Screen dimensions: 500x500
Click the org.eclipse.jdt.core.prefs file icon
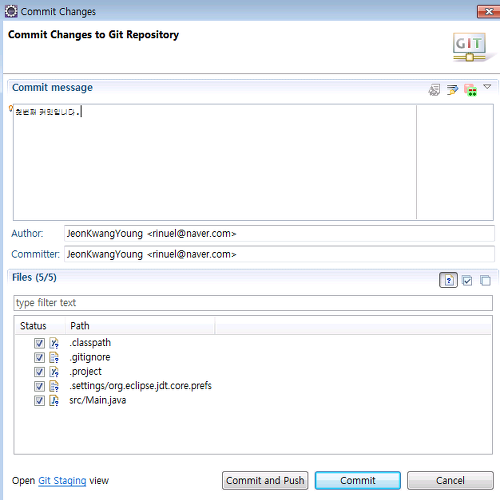[54, 386]
